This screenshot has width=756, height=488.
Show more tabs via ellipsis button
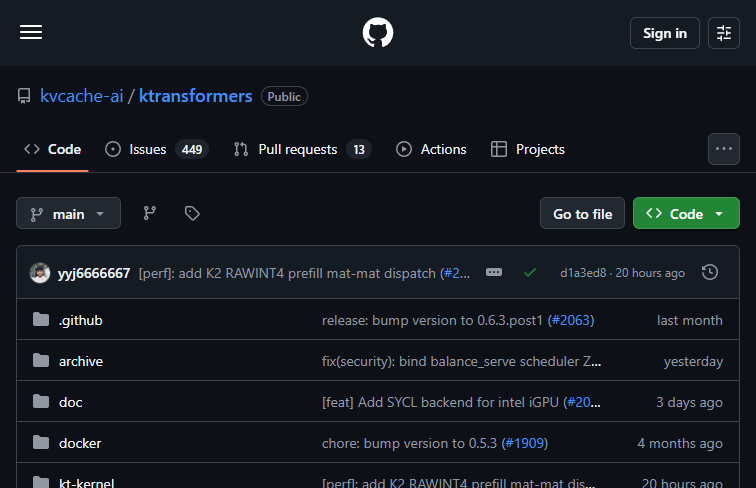point(724,149)
